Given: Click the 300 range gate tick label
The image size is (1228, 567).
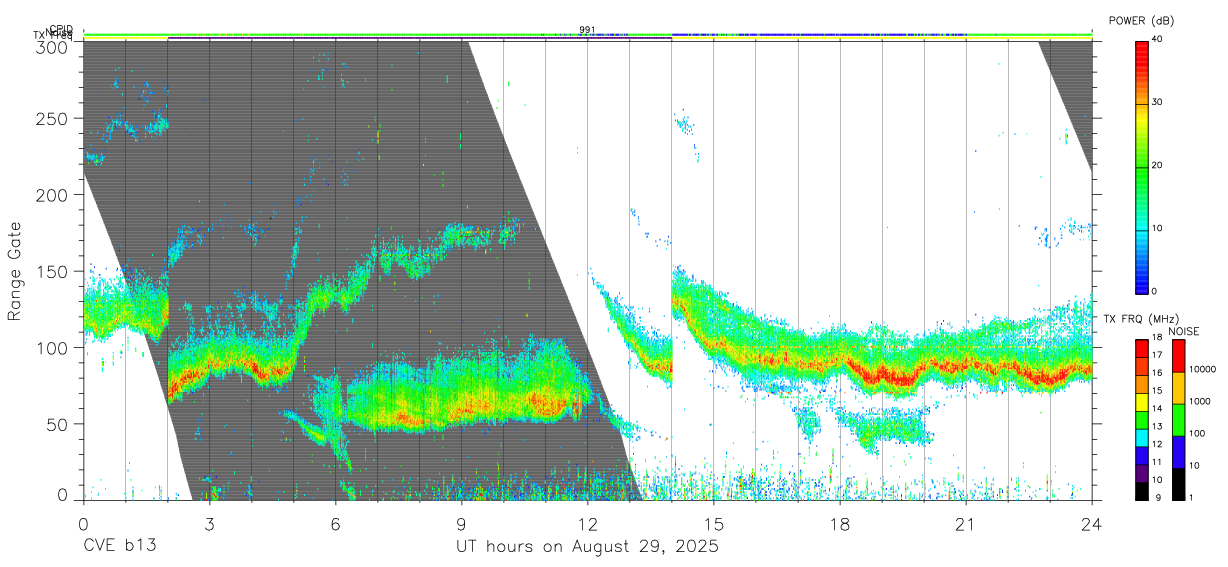Looking at the screenshot, I should coord(52,47).
